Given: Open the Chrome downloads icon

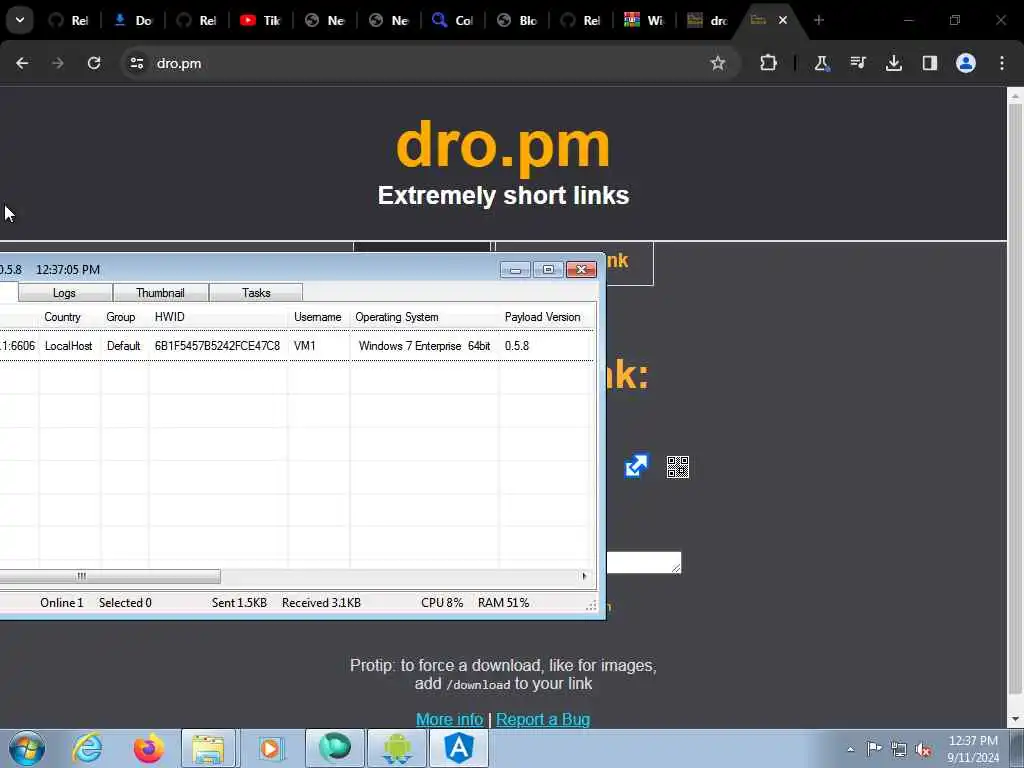Looking at the screenshot, I should (894, 63).
